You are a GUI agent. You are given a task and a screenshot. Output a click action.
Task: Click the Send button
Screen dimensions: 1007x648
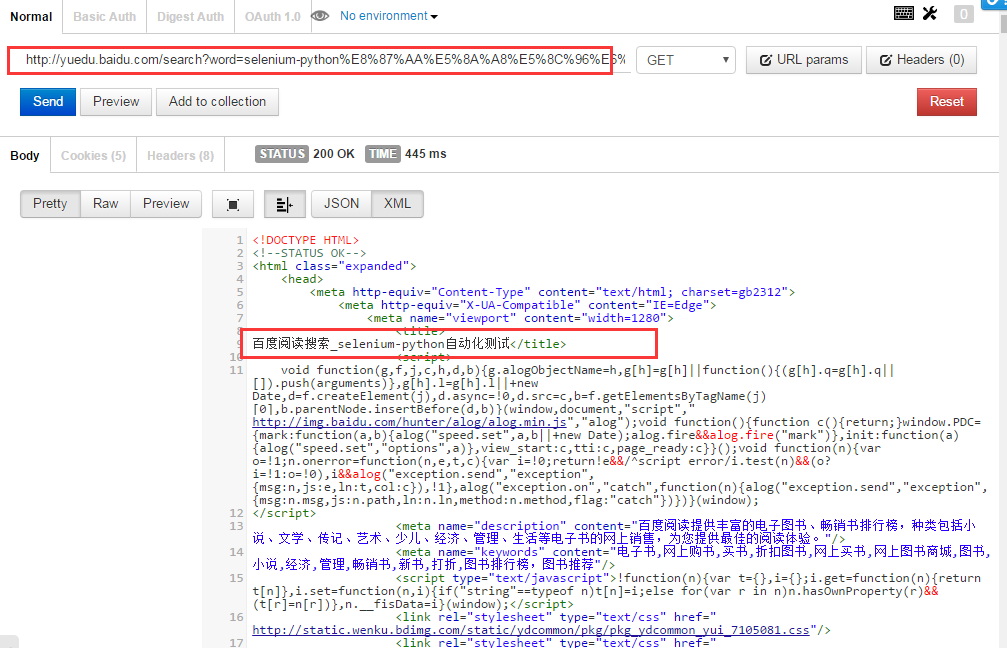pyautogui.click(x=48, y=101)
